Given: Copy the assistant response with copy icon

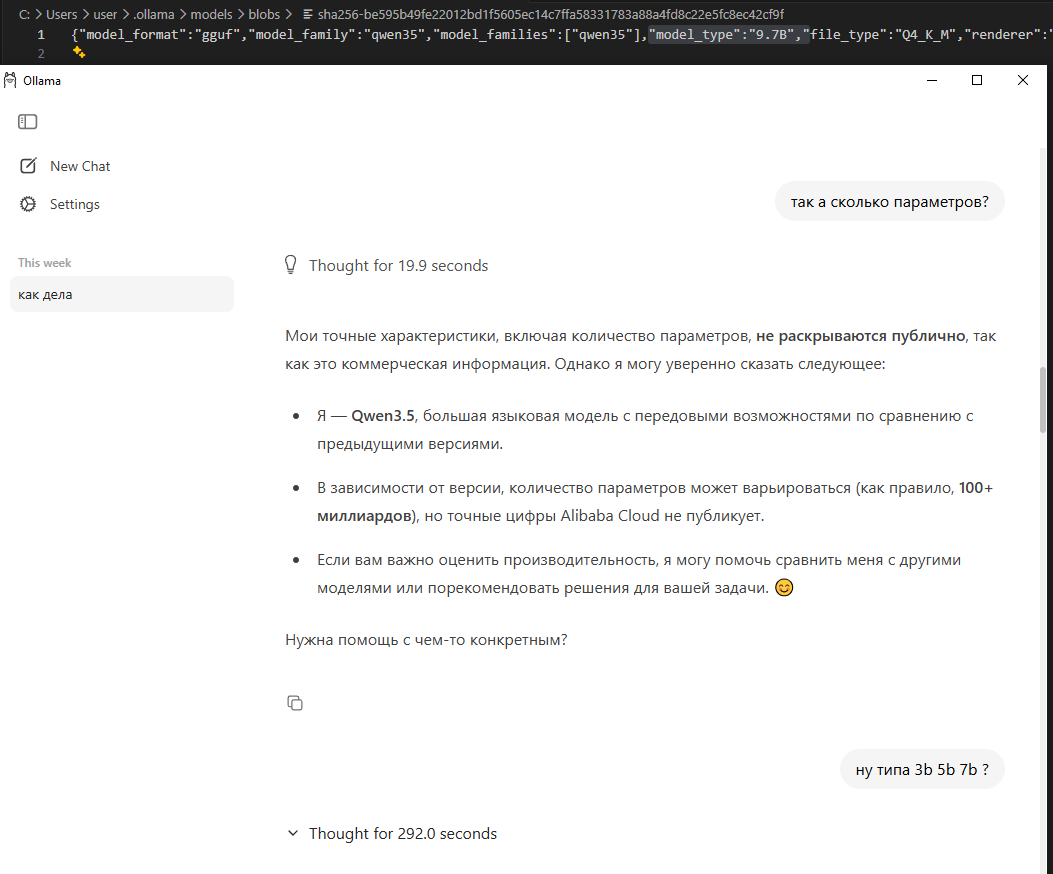Looking at the screenshot, I should click(295, 703).
